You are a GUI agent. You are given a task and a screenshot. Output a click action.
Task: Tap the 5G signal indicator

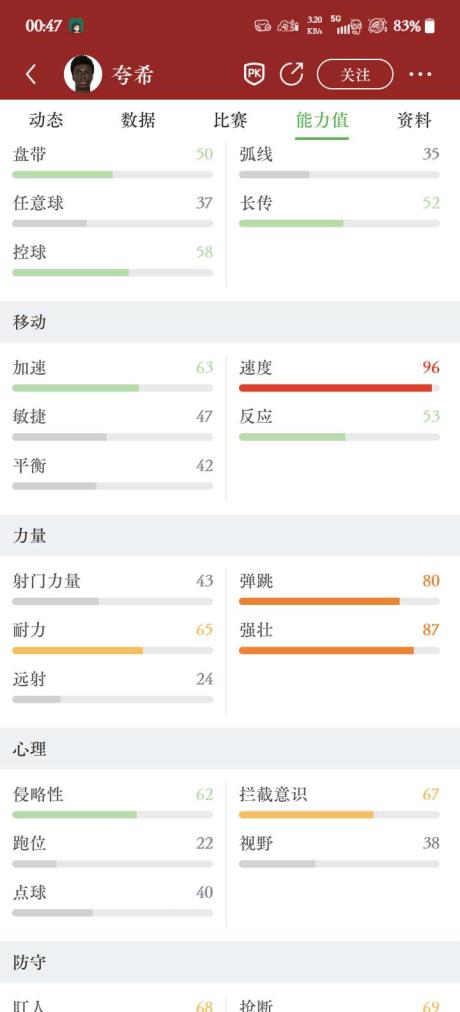point(348,25)
